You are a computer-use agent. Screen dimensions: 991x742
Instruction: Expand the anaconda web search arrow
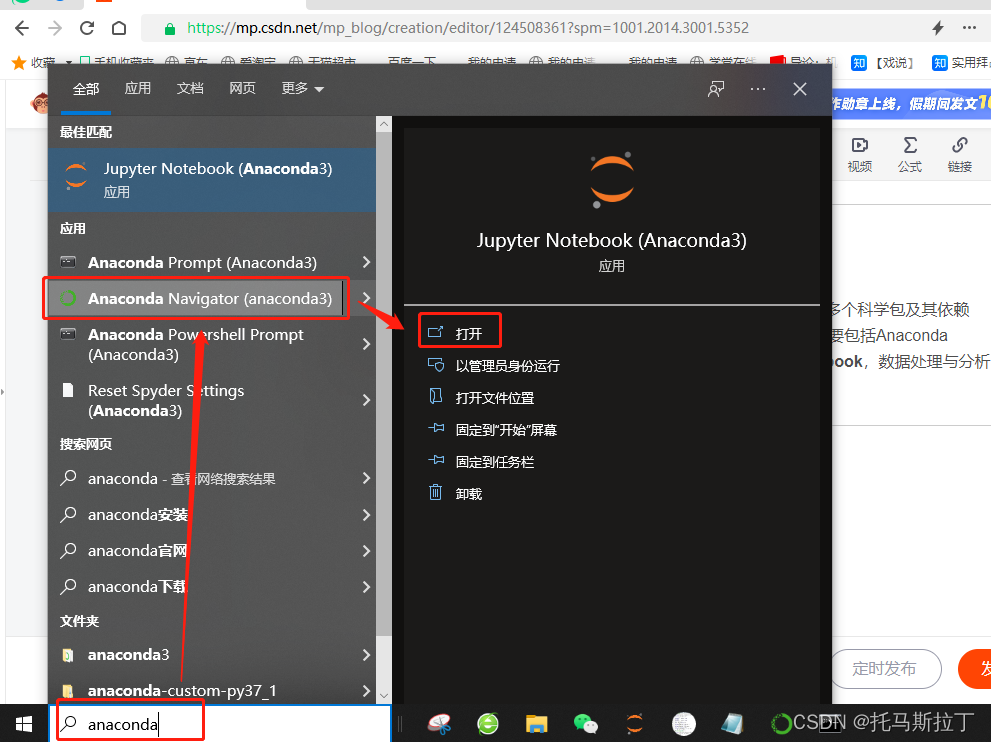tap(367, 478)
